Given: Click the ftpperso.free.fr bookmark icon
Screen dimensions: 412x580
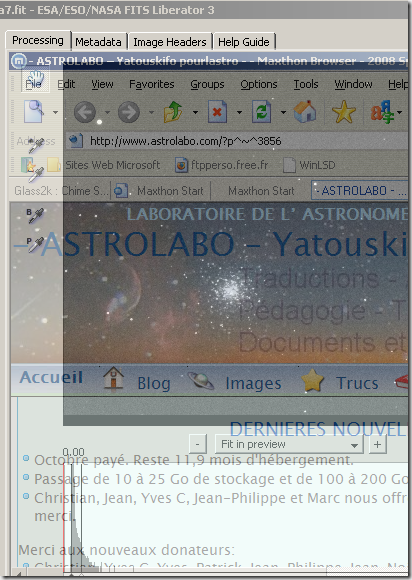Looking at the screenshot, I should pos(181,165).
